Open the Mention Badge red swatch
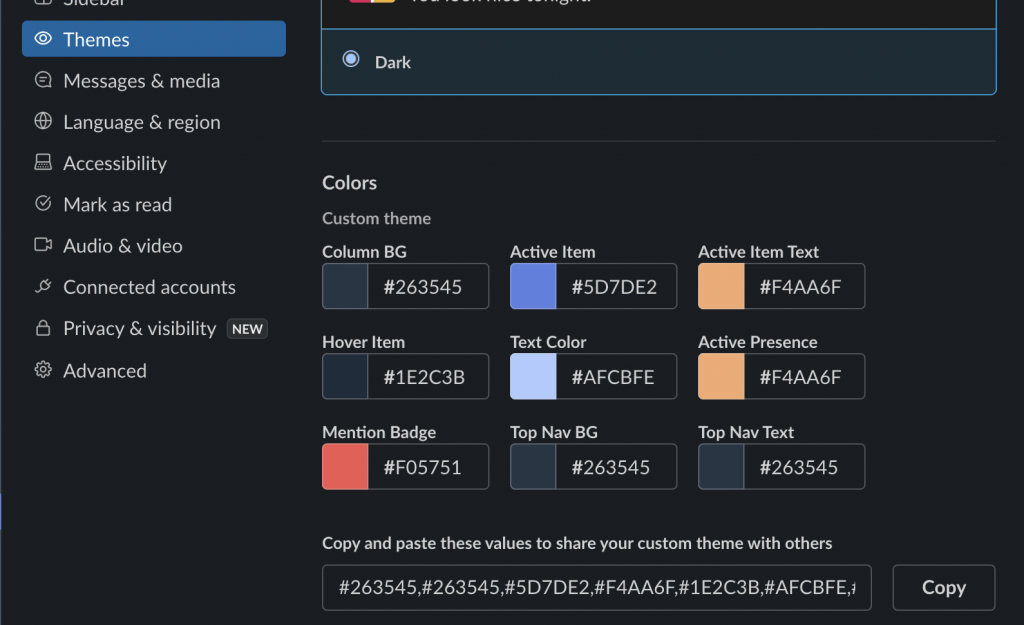This screenshot has width=1024, height=625. [345, 466]
